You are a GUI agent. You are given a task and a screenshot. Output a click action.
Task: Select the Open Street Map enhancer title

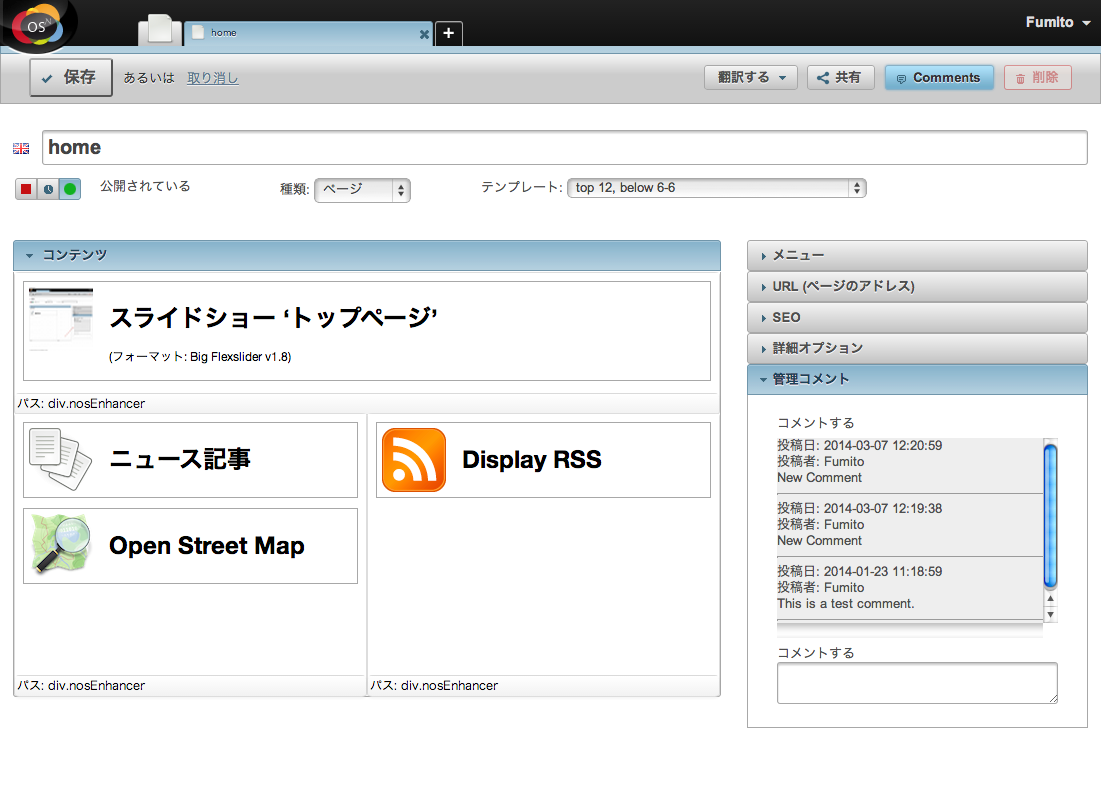[206, 546]
